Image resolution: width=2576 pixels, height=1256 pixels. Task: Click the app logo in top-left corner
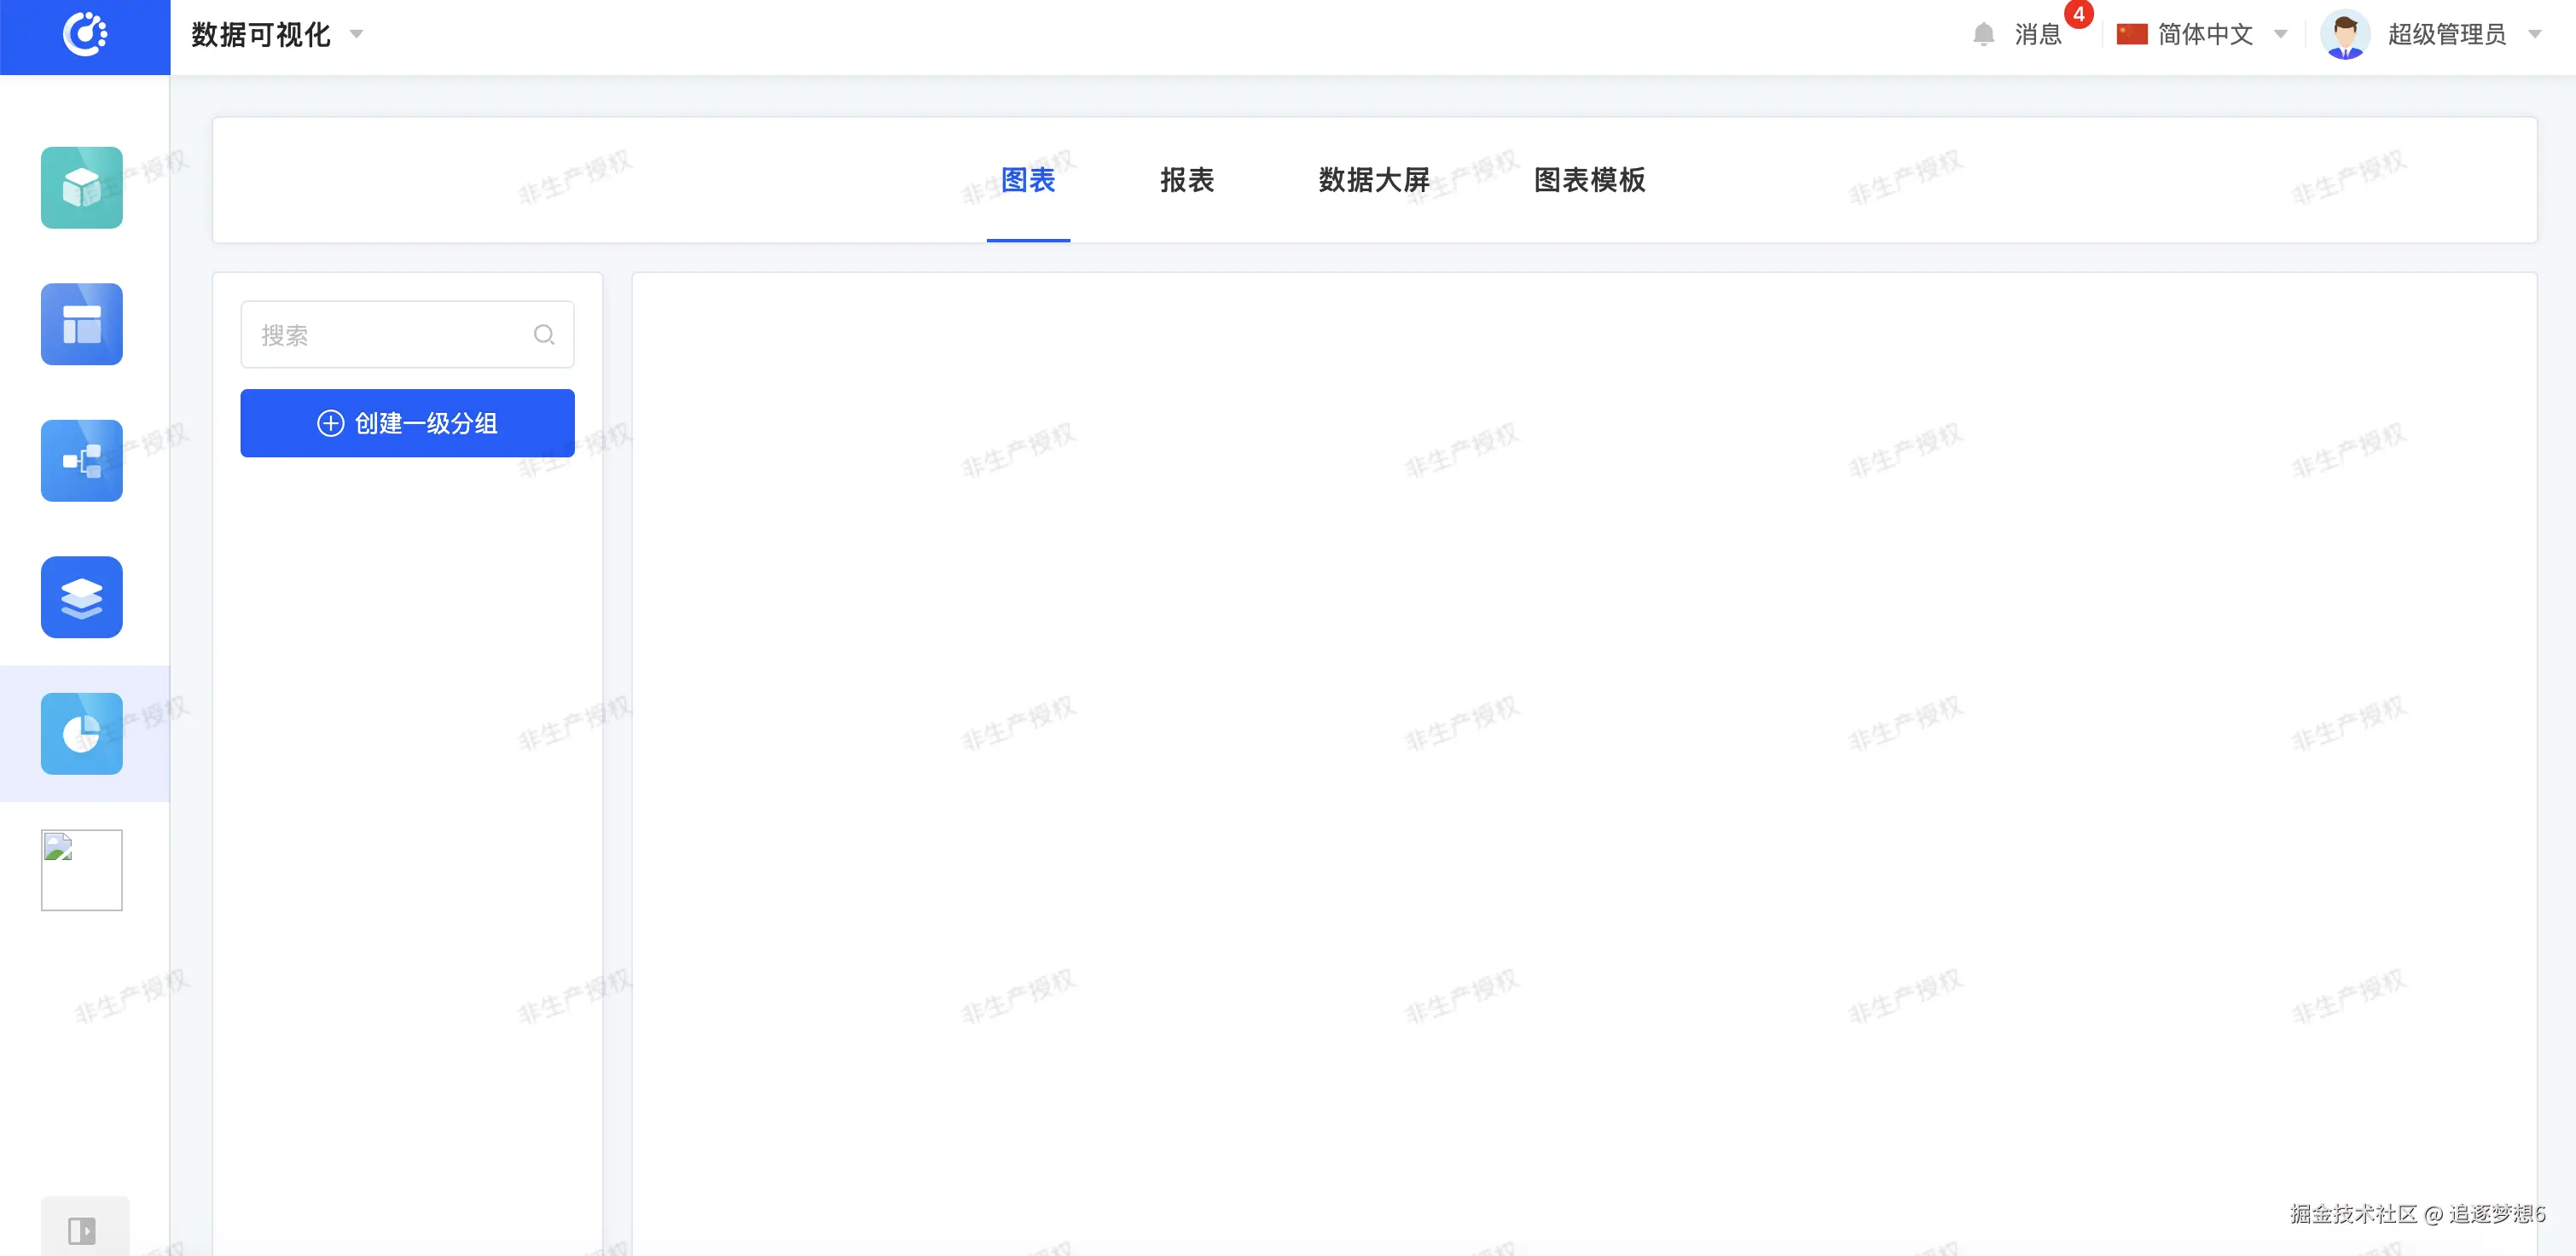point(84,35)
